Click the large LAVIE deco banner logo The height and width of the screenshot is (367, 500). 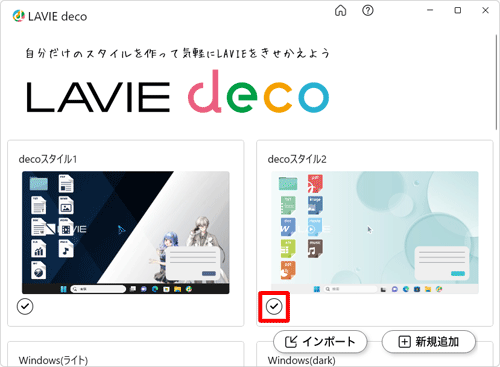coord(178,92)
